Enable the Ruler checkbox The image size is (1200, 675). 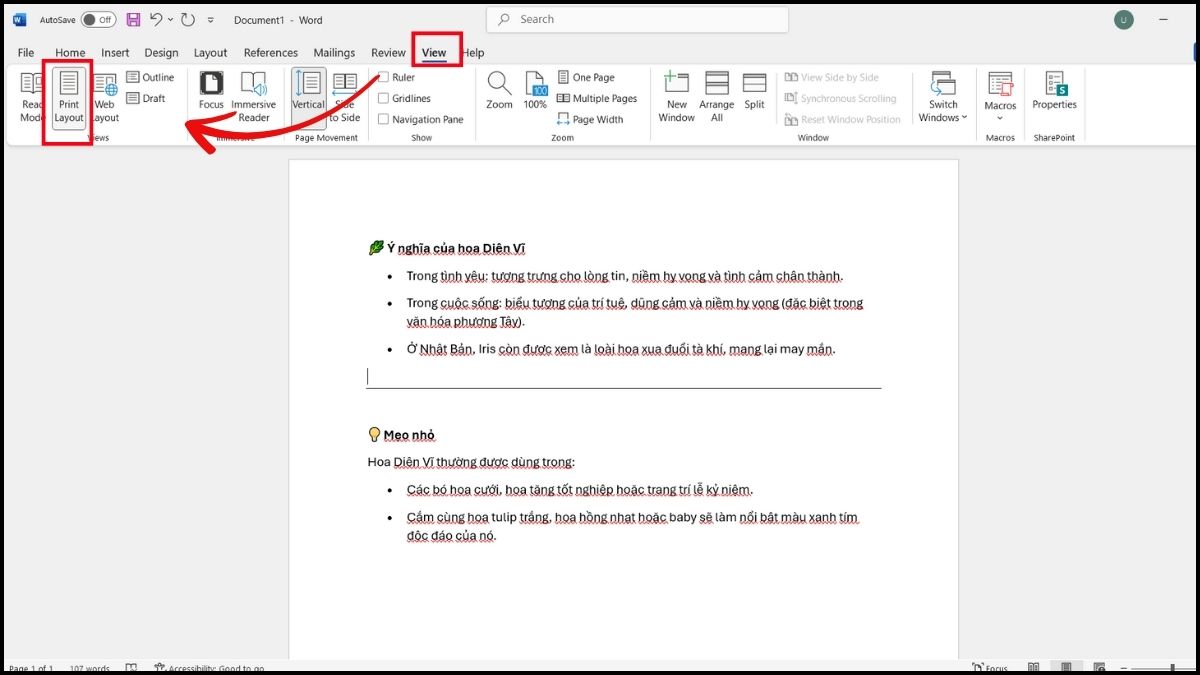pos(384,77)
